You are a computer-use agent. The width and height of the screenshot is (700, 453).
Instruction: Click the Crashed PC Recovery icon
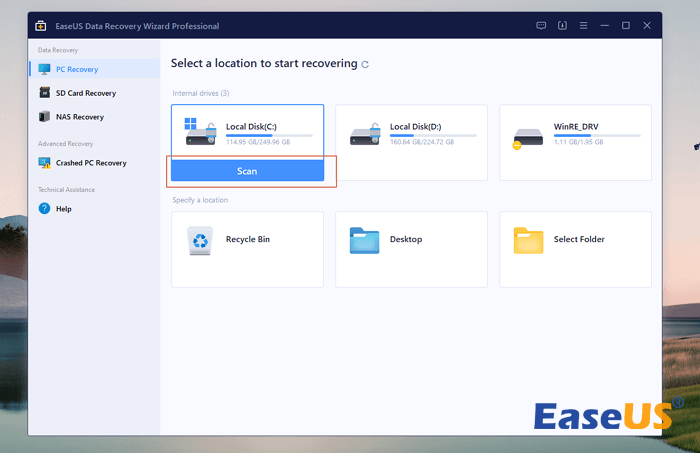click(x=44, y=163)
